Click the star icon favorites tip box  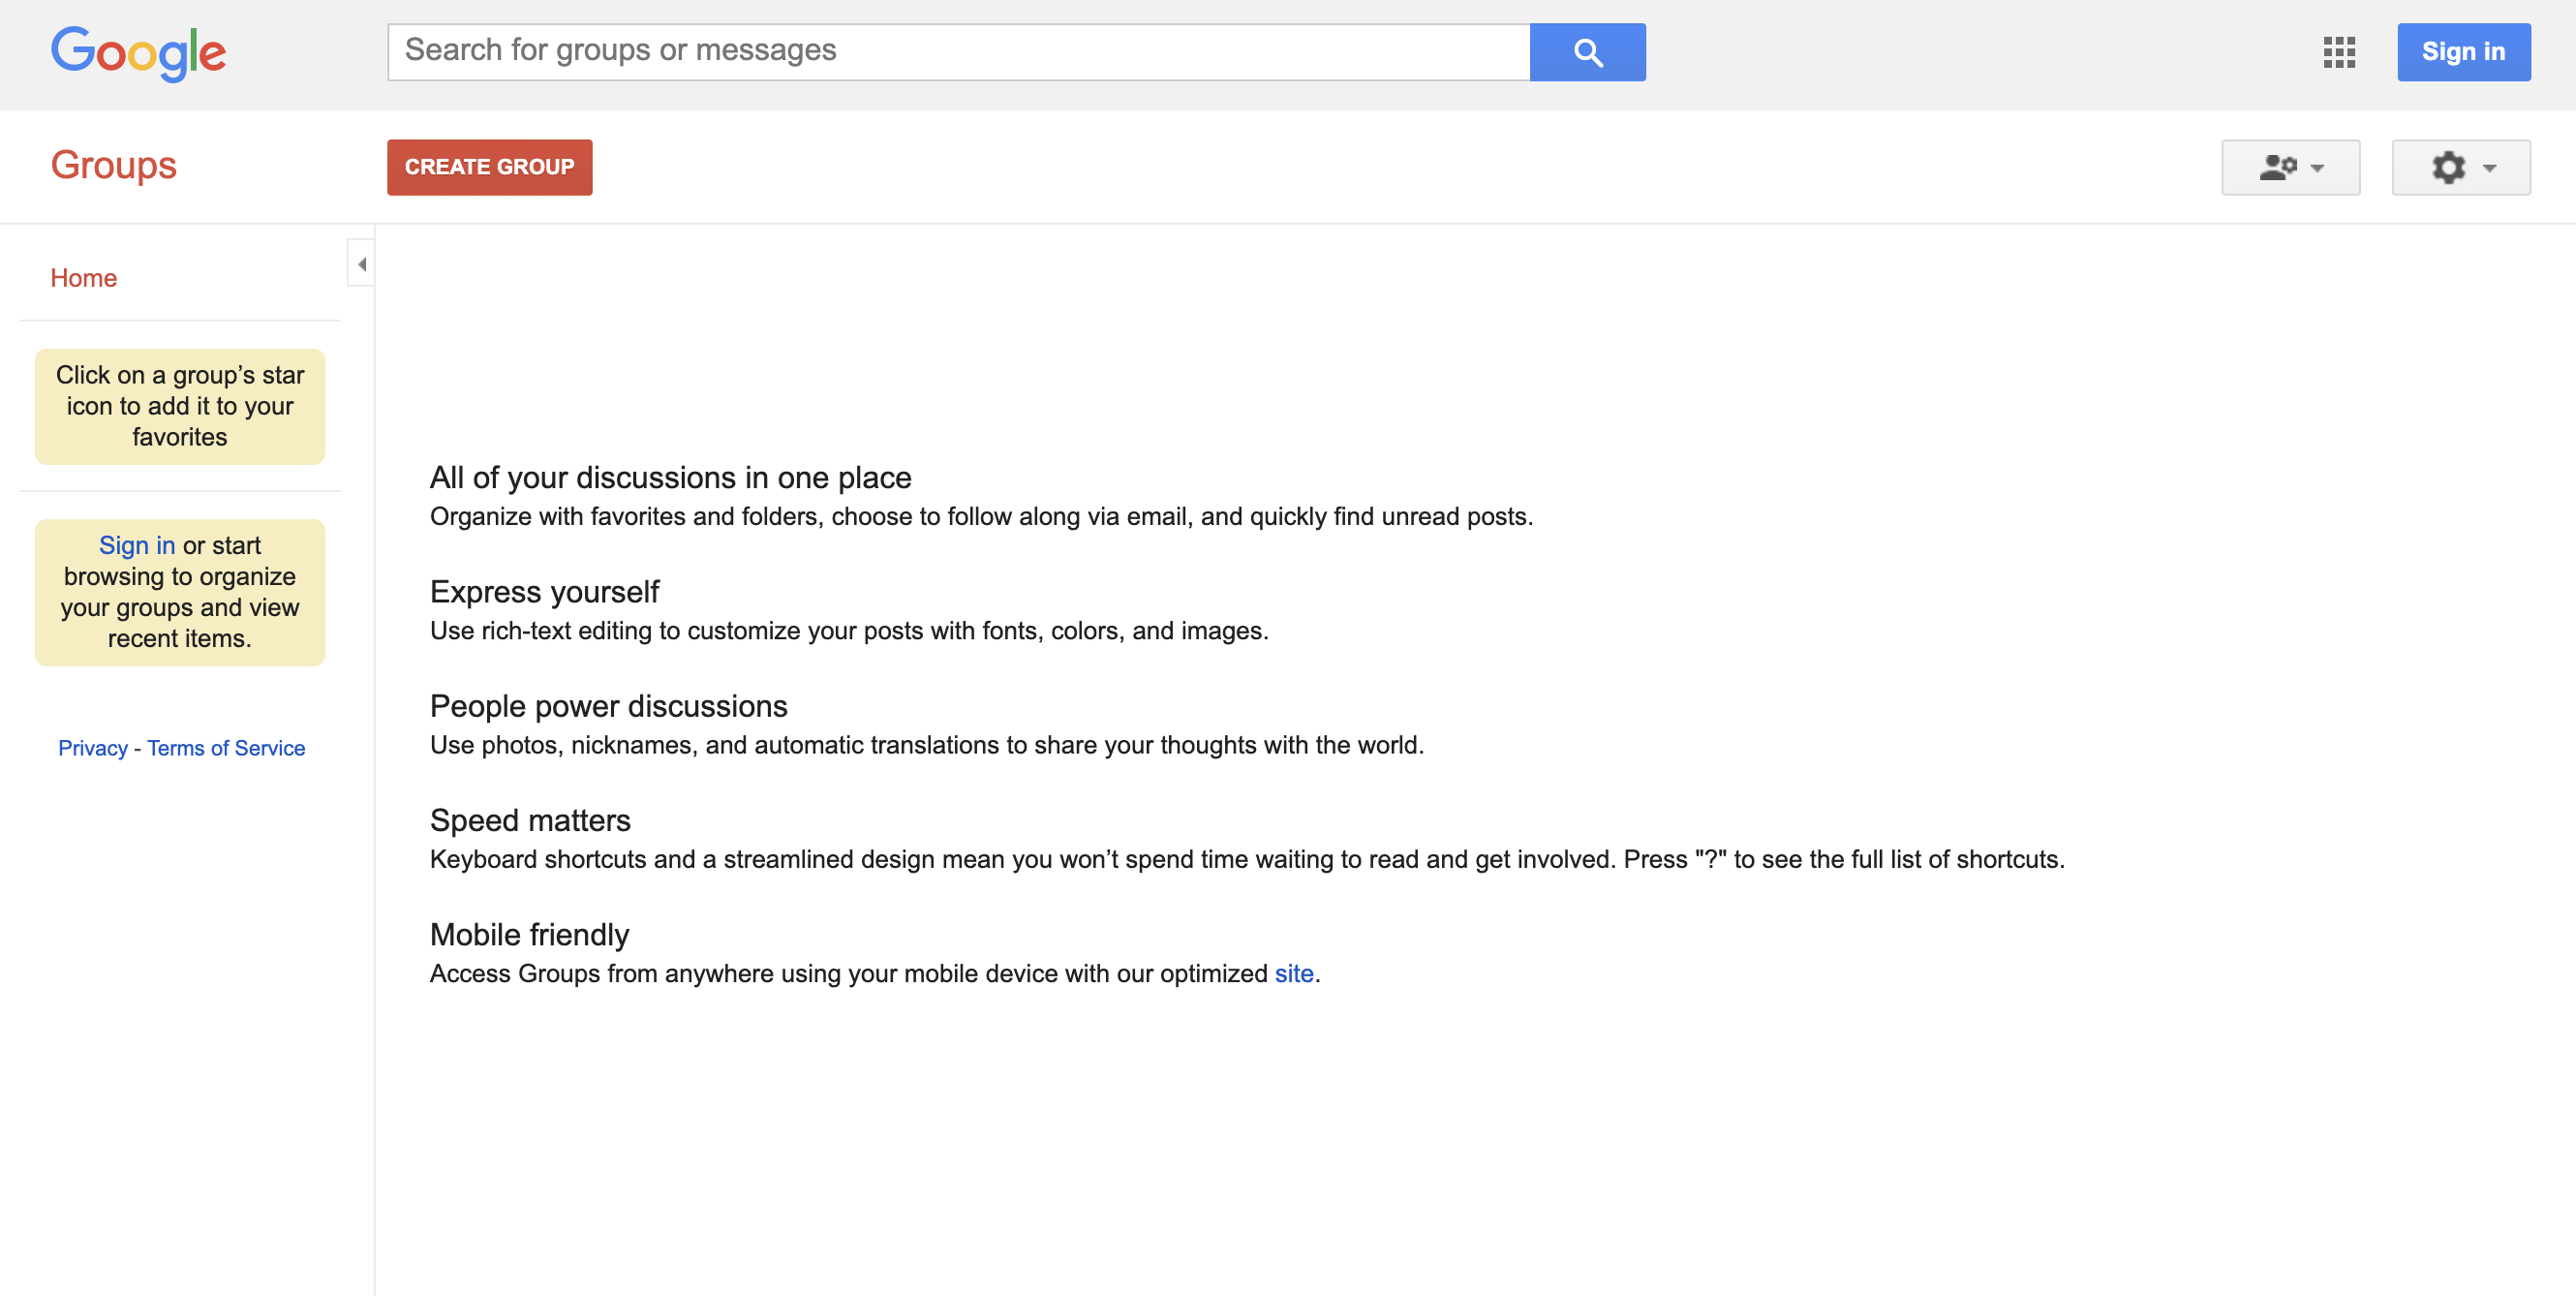tap(180, 406)
